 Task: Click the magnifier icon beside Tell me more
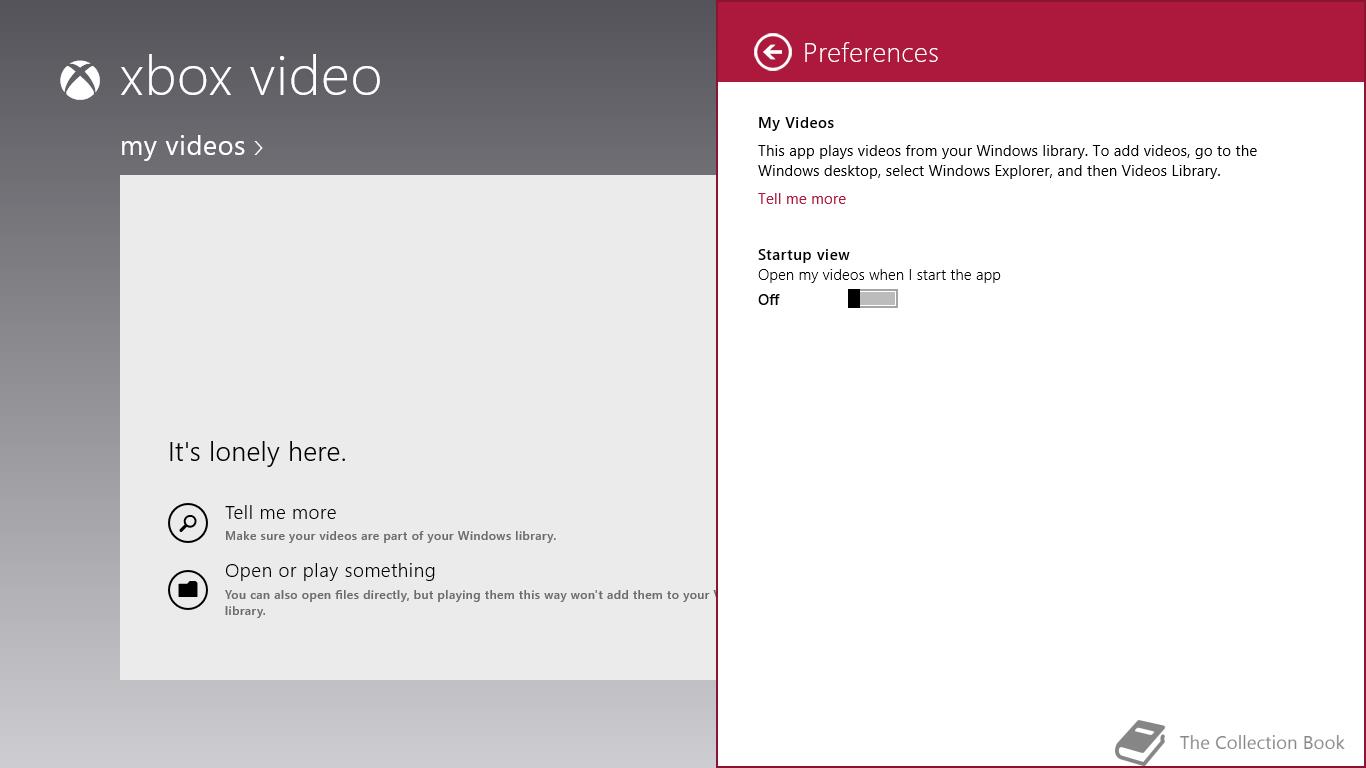(x=188, y=523)
